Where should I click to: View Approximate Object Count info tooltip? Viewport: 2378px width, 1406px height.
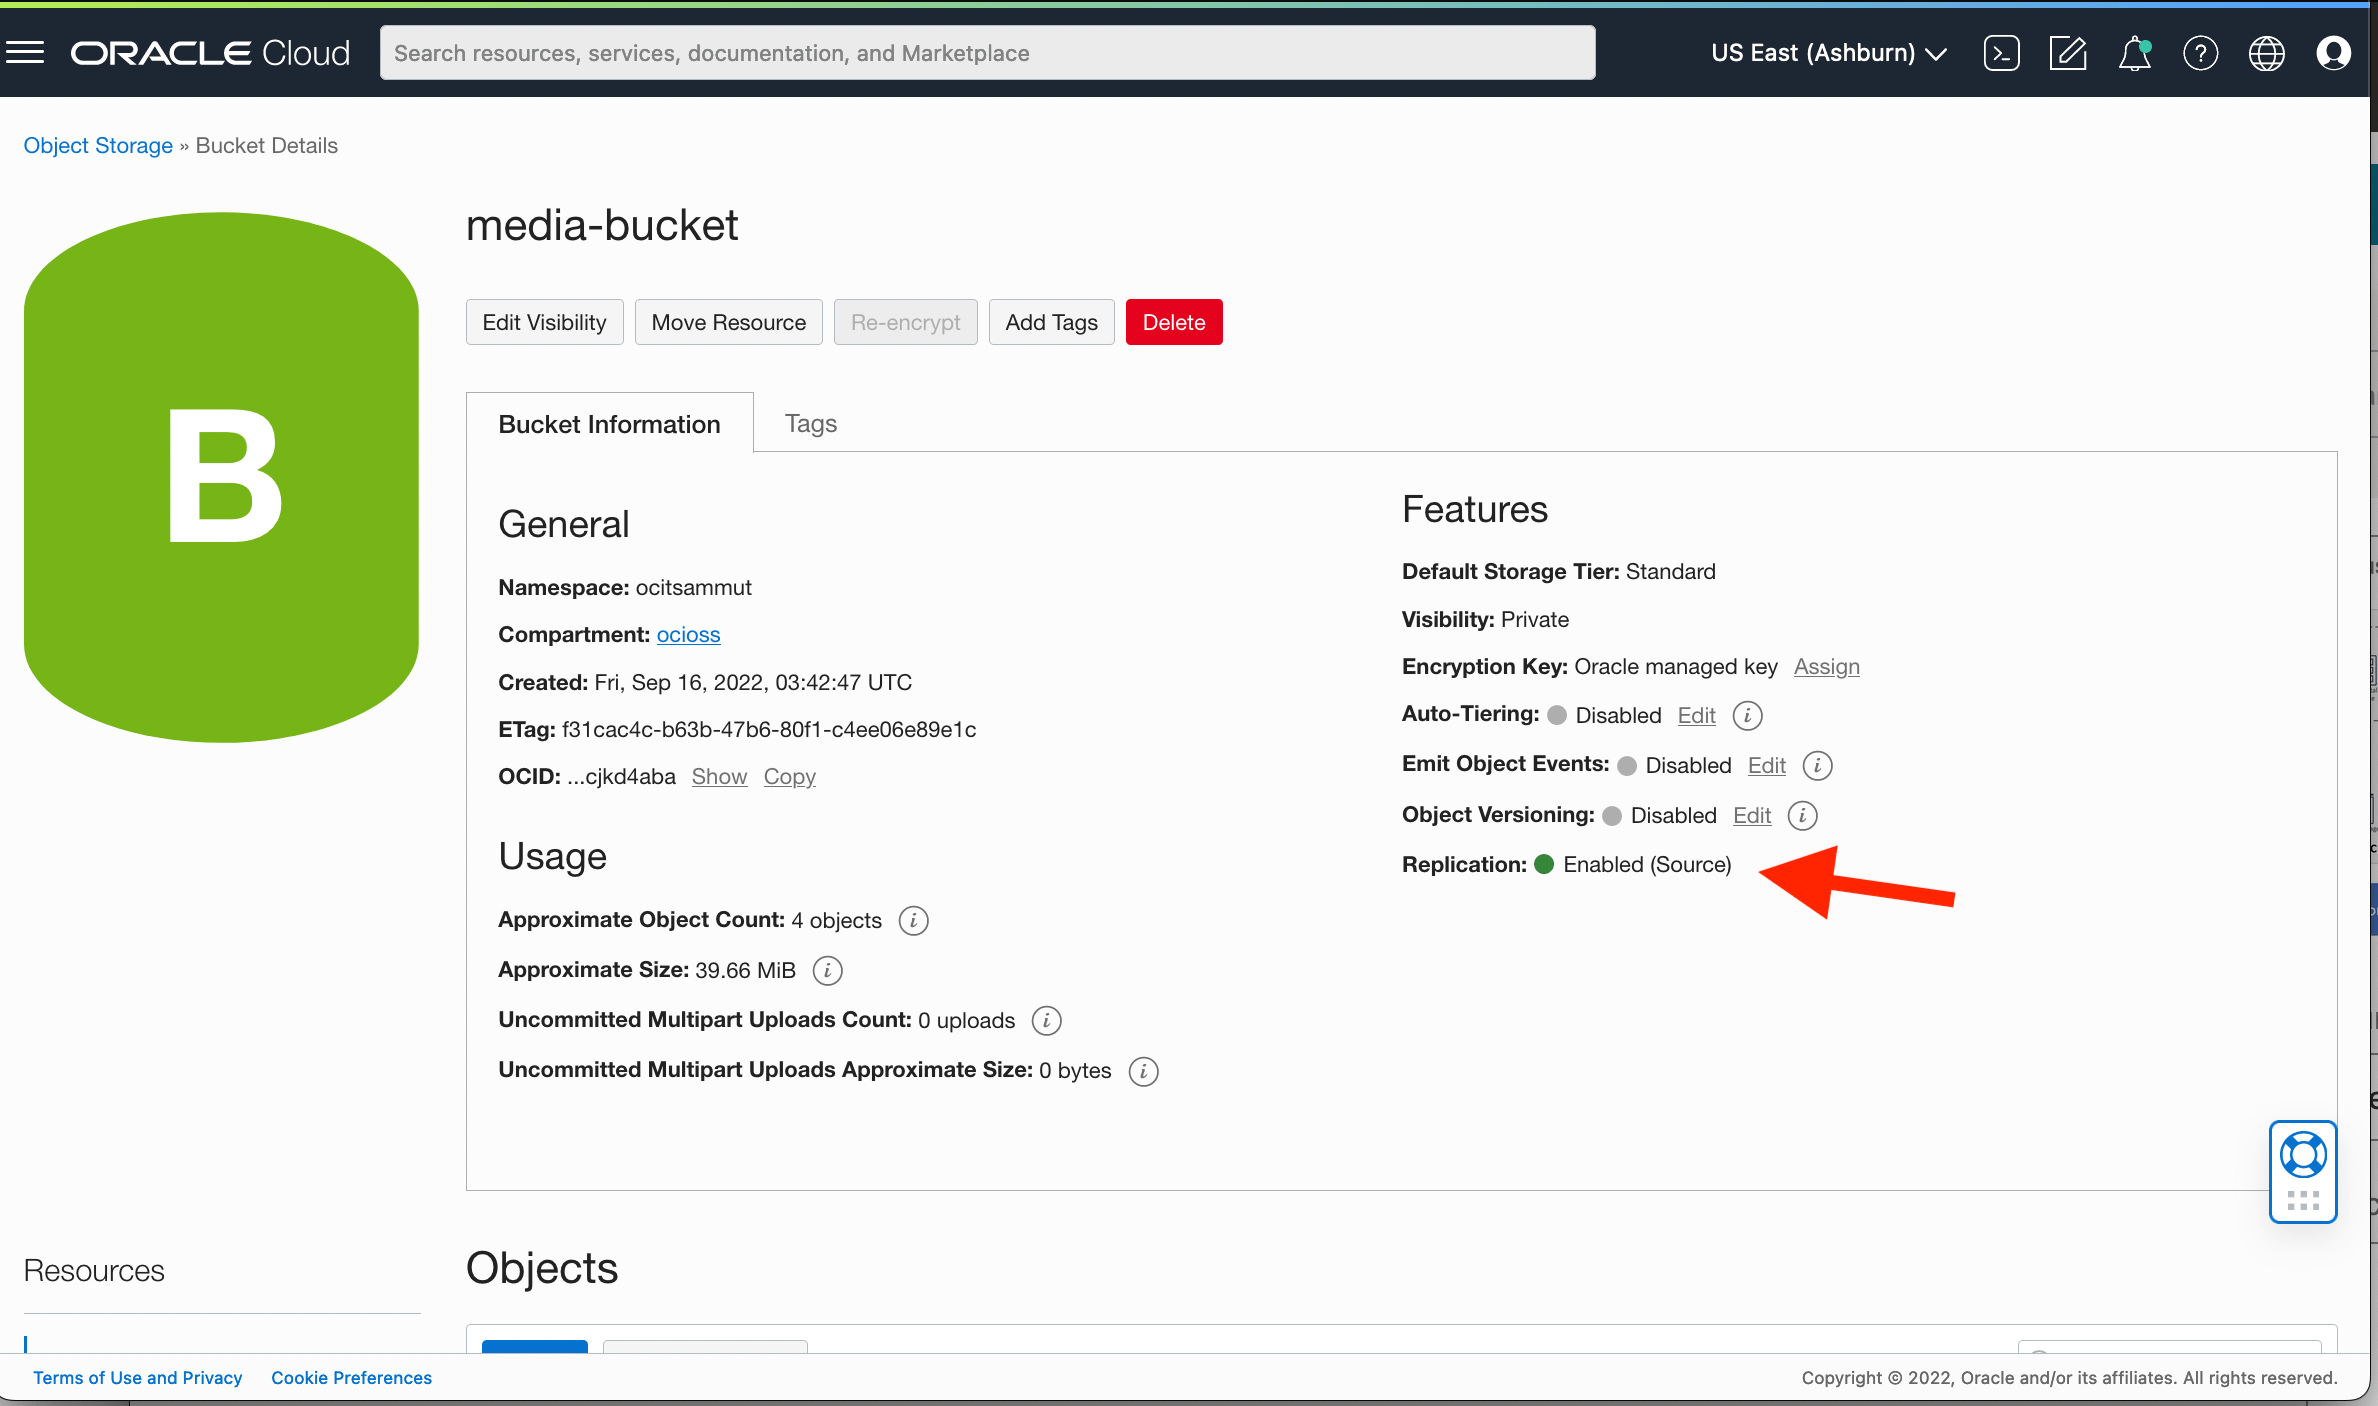(x=912, y=920)
